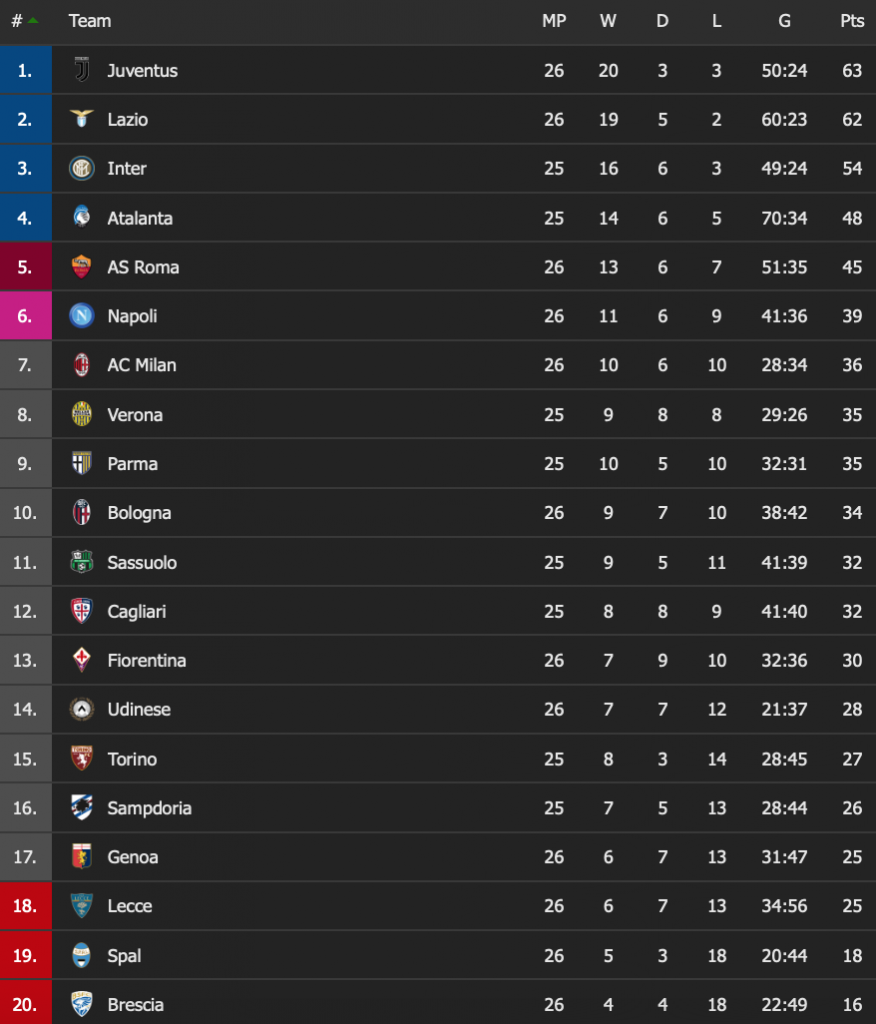This screenshot has width=876, height=1024.
Task: Click the Sampdoria crest icon
Action: pyautogui.click(x=82, y=808)
